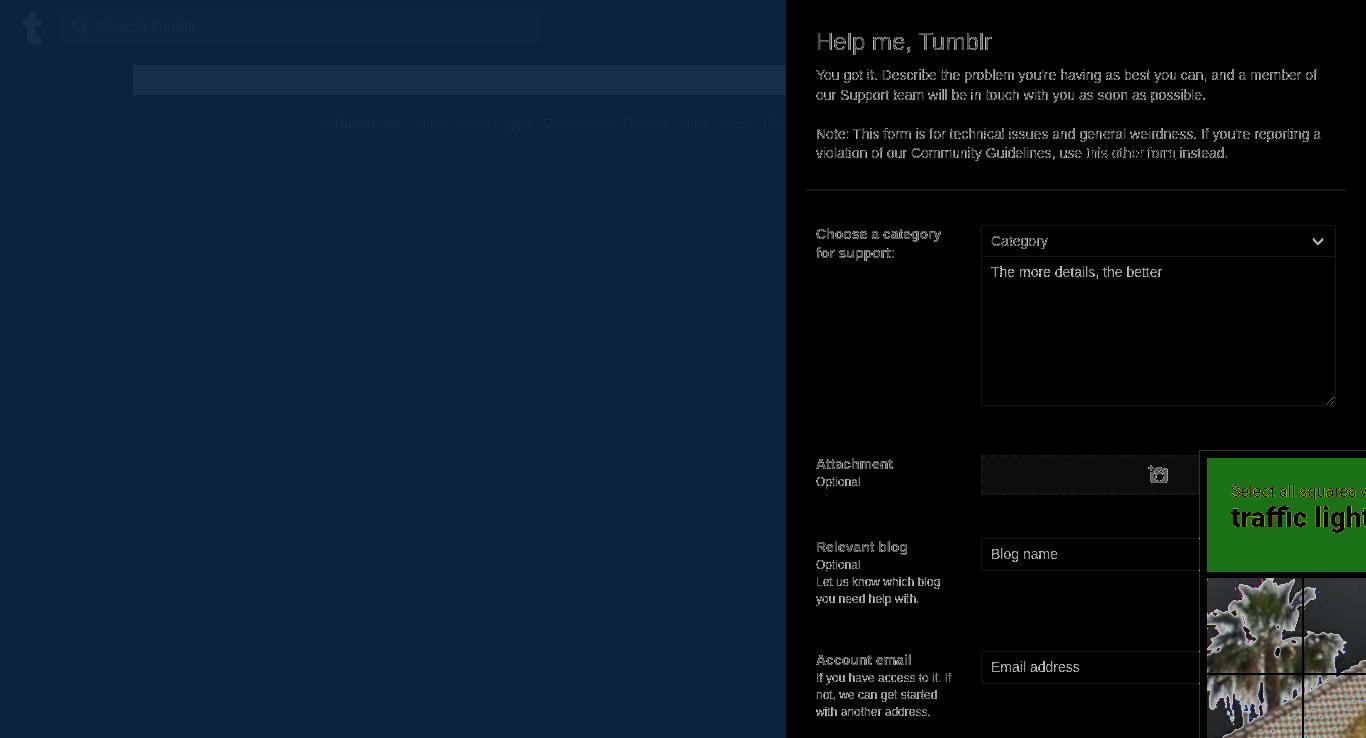Open the Apps footer link
Screen dimensions: 1366x738
(x=518, y=124)
